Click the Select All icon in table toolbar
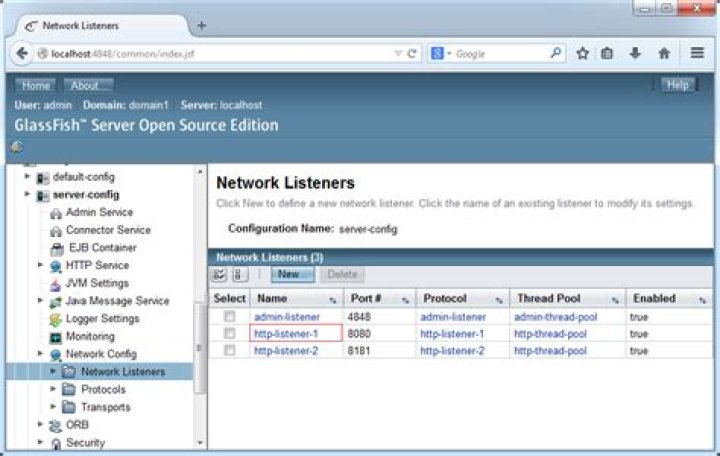The image size is (720, 456). 219,275
